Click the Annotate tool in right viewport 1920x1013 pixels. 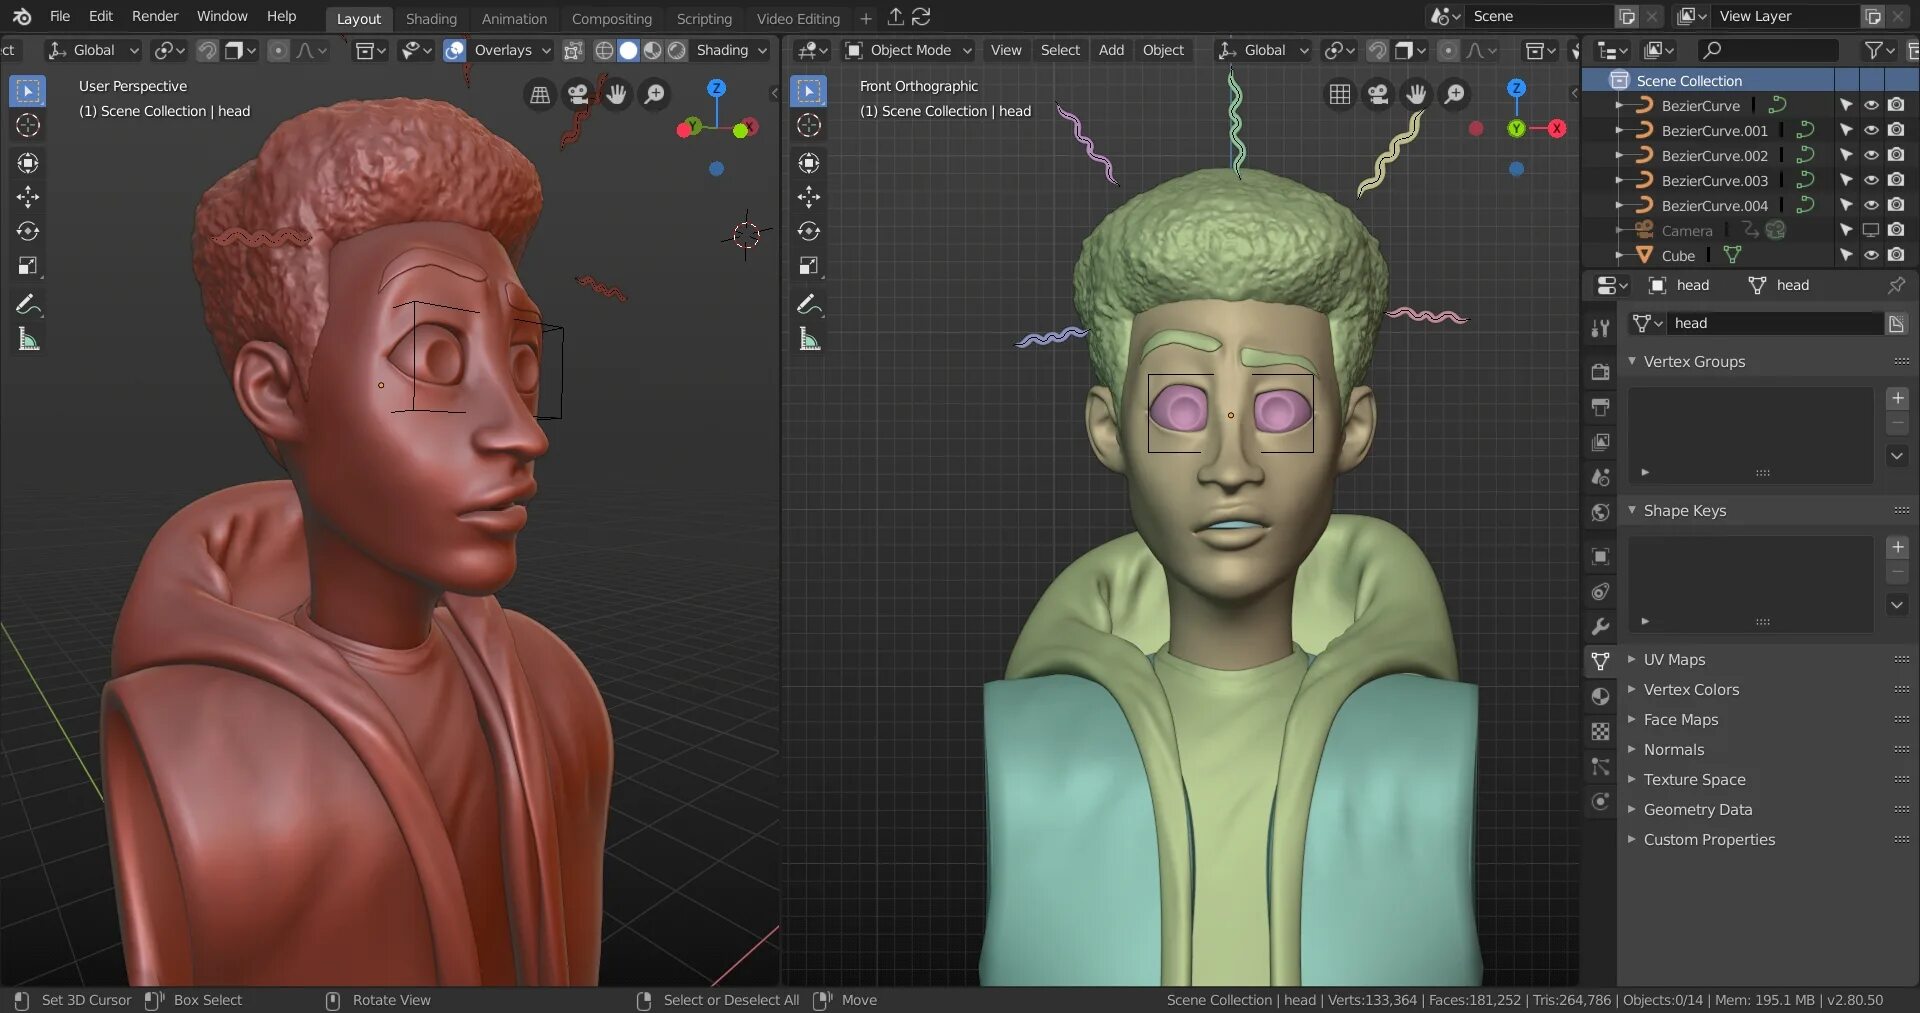pyautogui.click(x=809, y=304)
